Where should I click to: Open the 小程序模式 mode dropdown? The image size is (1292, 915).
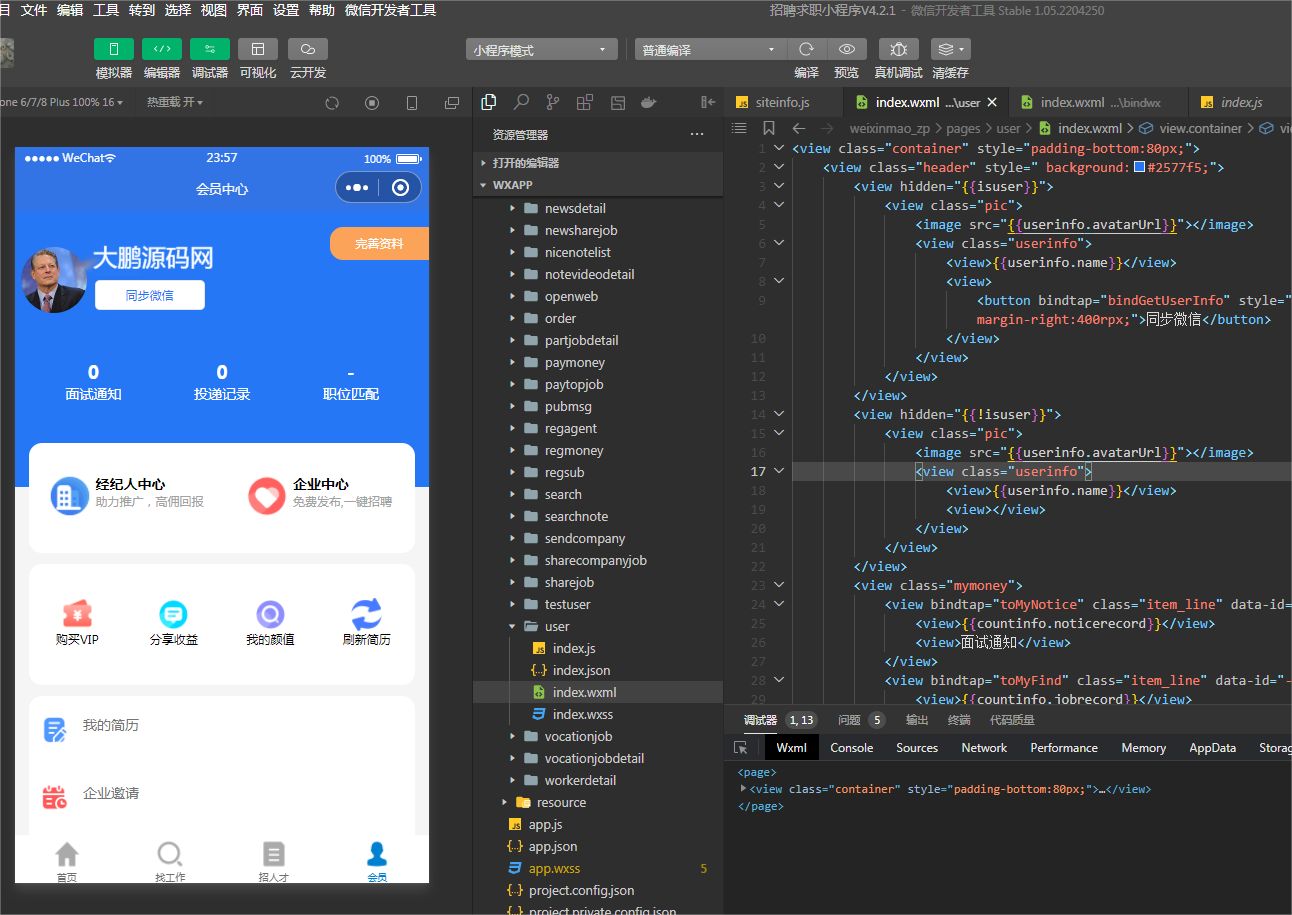point(541,50)
